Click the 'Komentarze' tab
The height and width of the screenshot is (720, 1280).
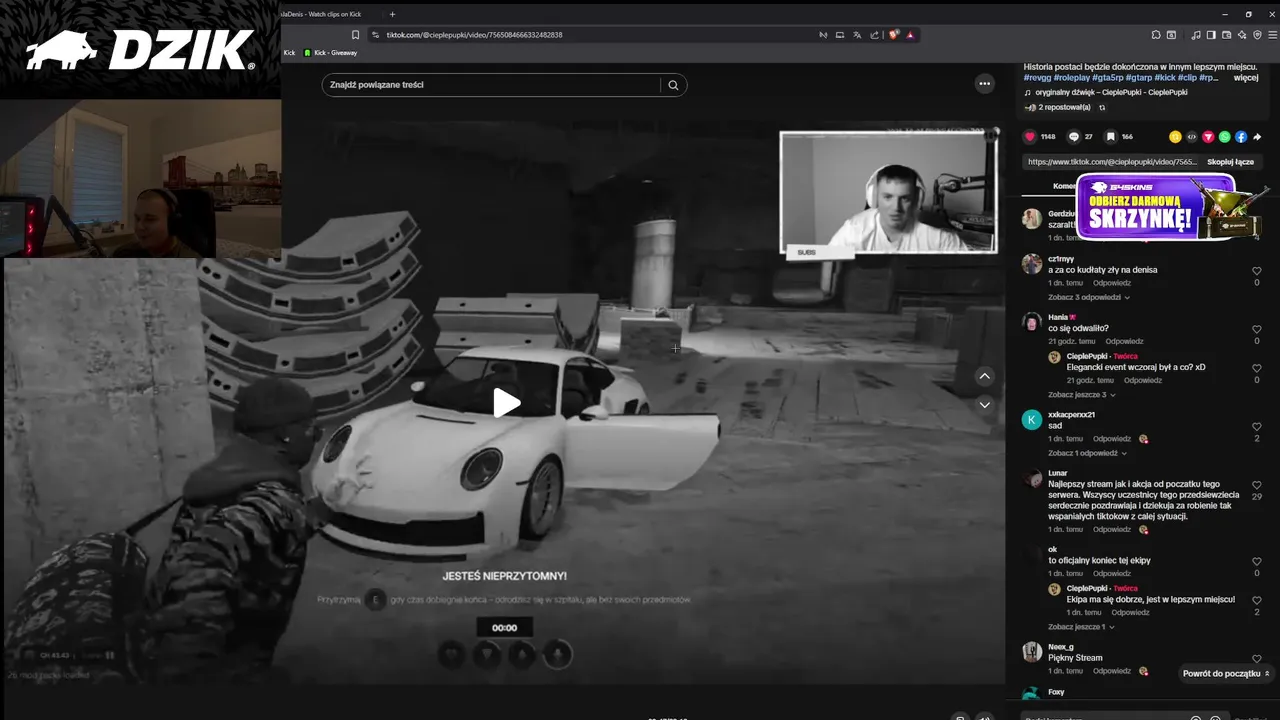click(1064, 186)
